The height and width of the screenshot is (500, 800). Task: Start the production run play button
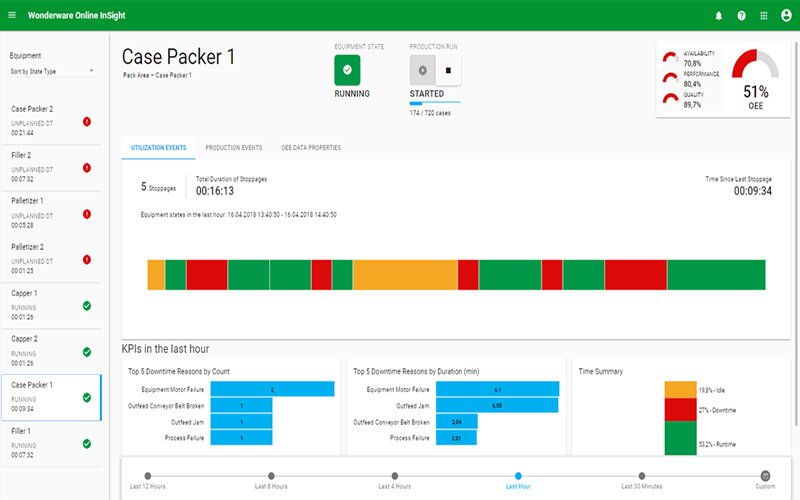tap(422, 70)
